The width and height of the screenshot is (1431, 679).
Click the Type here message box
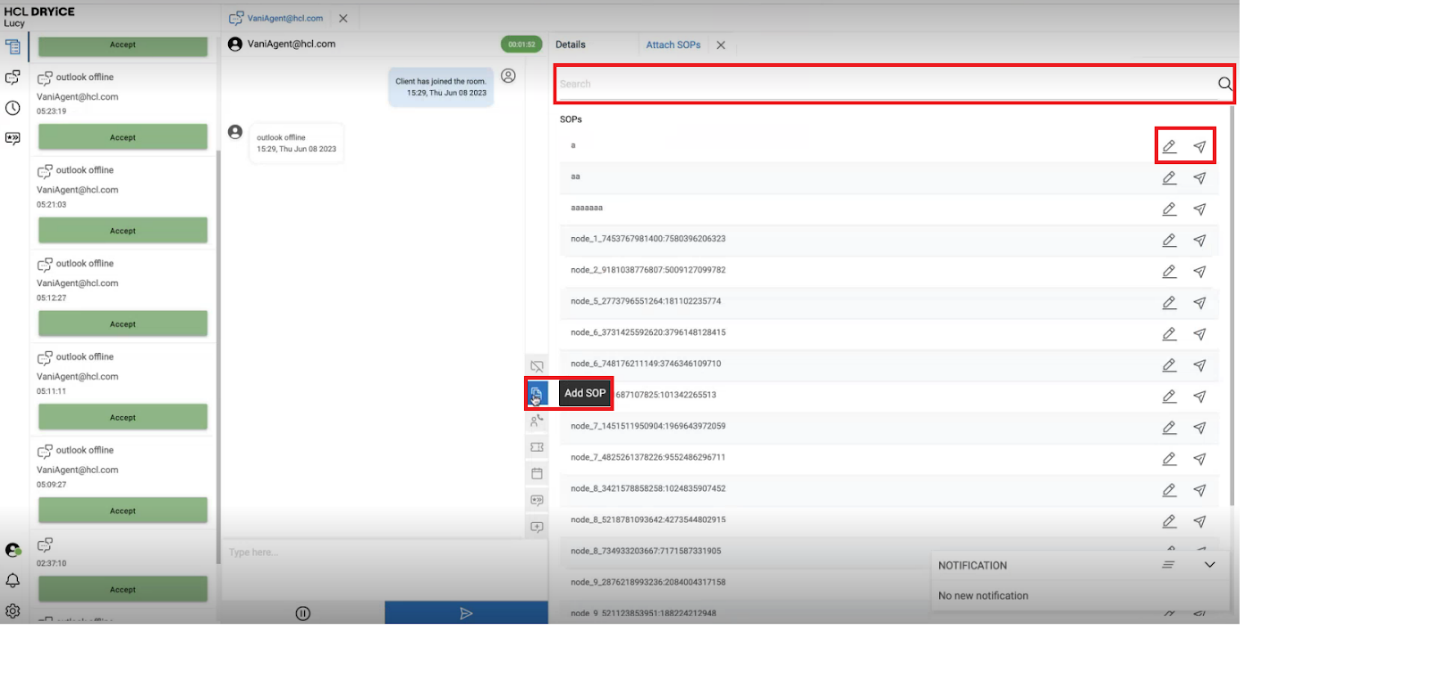pyautogui.click(x=384, y=552)
